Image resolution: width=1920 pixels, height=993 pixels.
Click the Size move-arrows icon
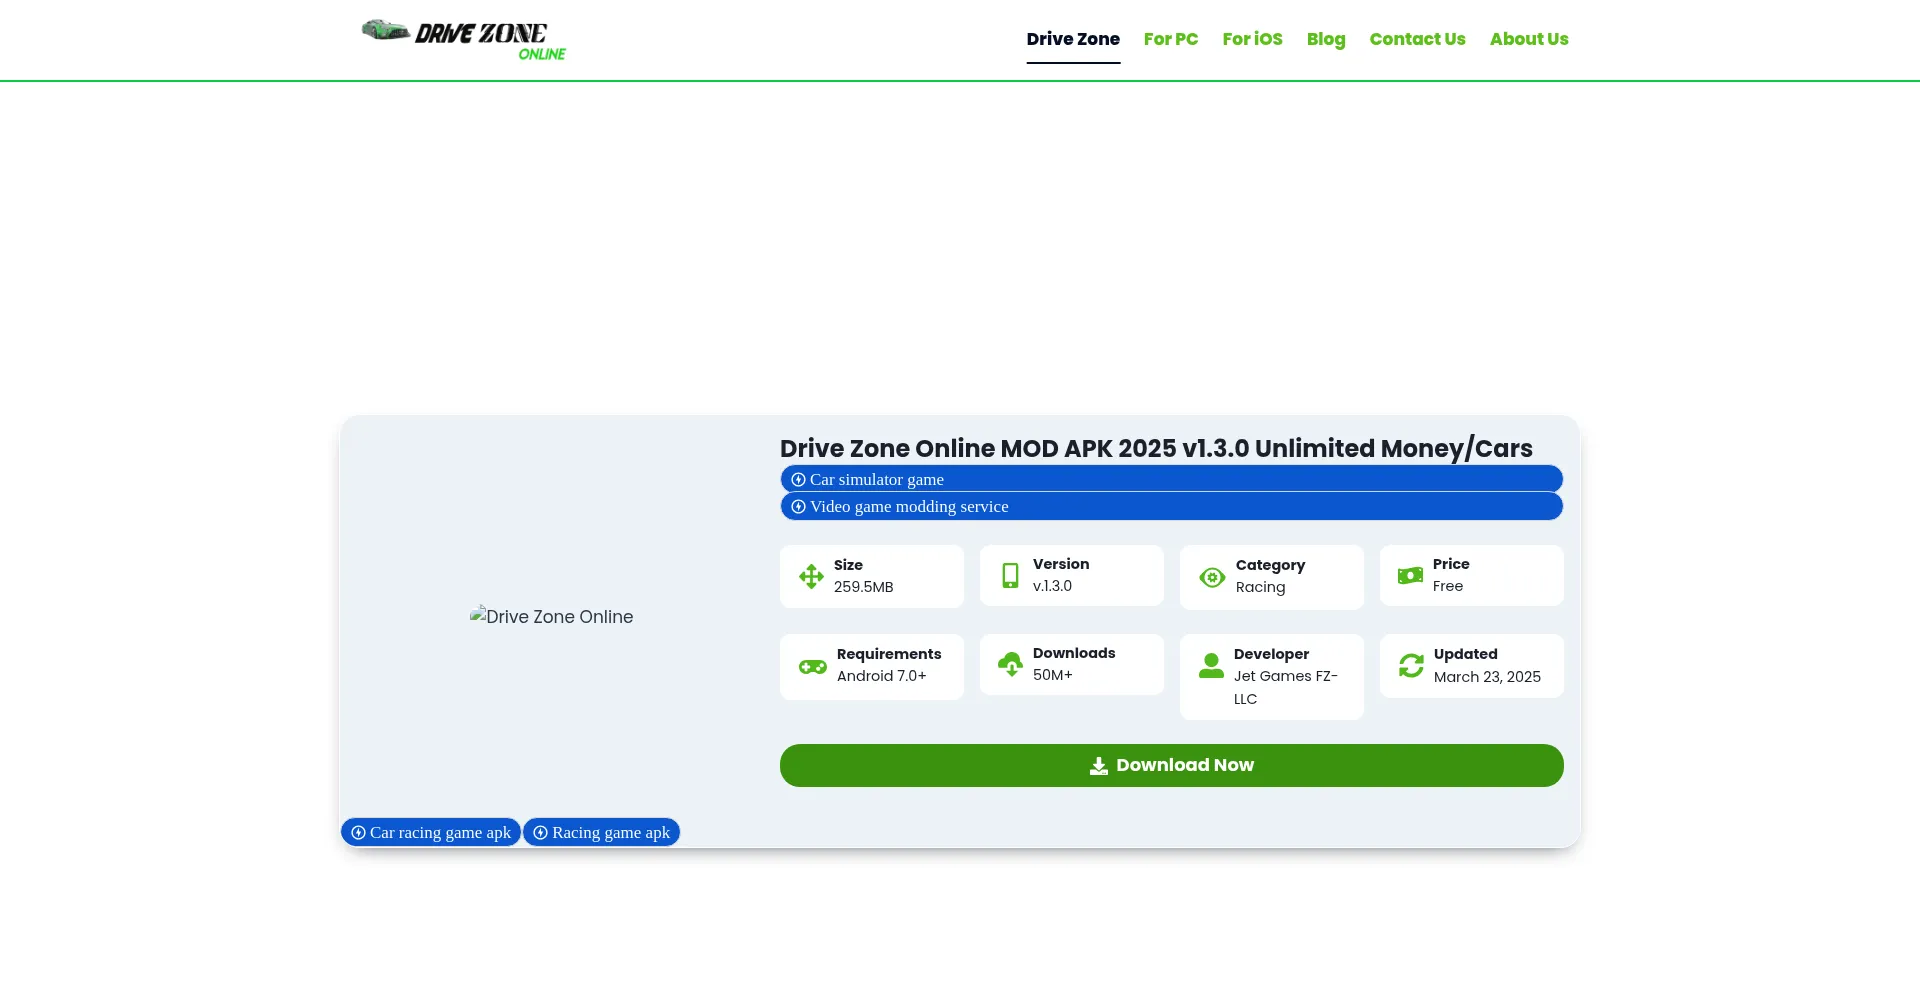[x=811, y=576]
